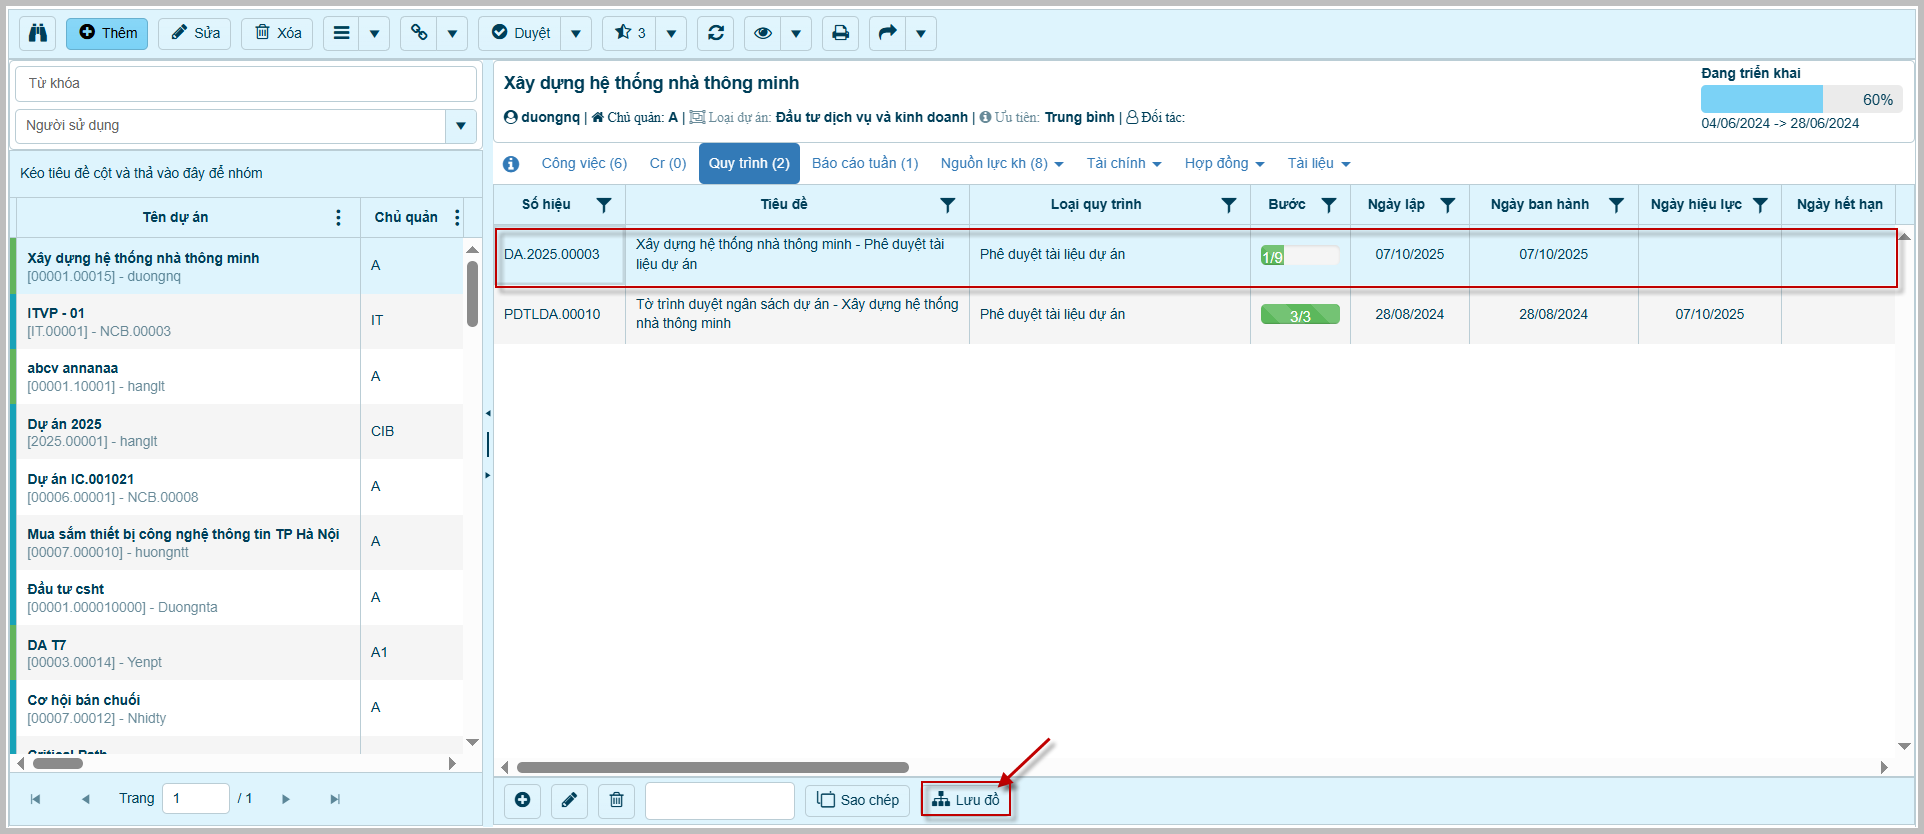Expand the Tài chính tab menu
This screenshot has height=834, width=1924.
click(x=1124, y=164)
